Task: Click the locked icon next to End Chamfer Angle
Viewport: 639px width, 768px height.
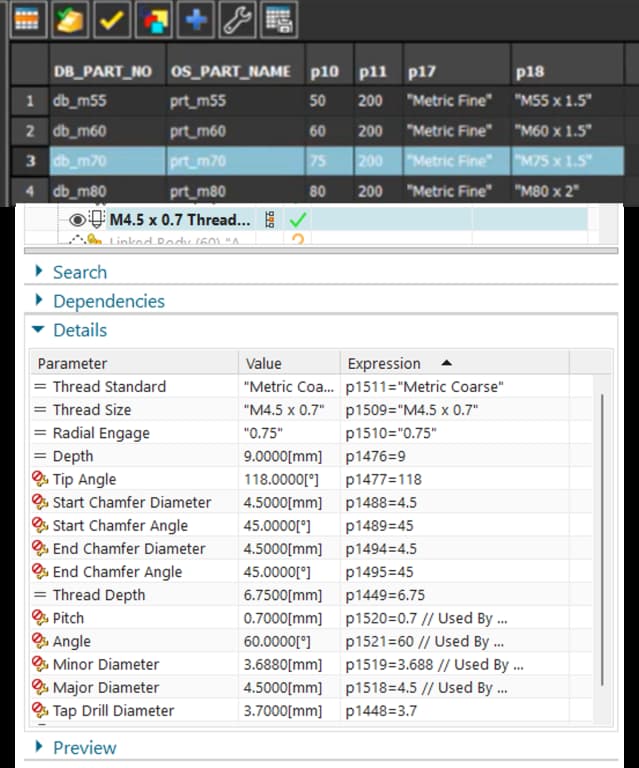Action: point(40,571)
